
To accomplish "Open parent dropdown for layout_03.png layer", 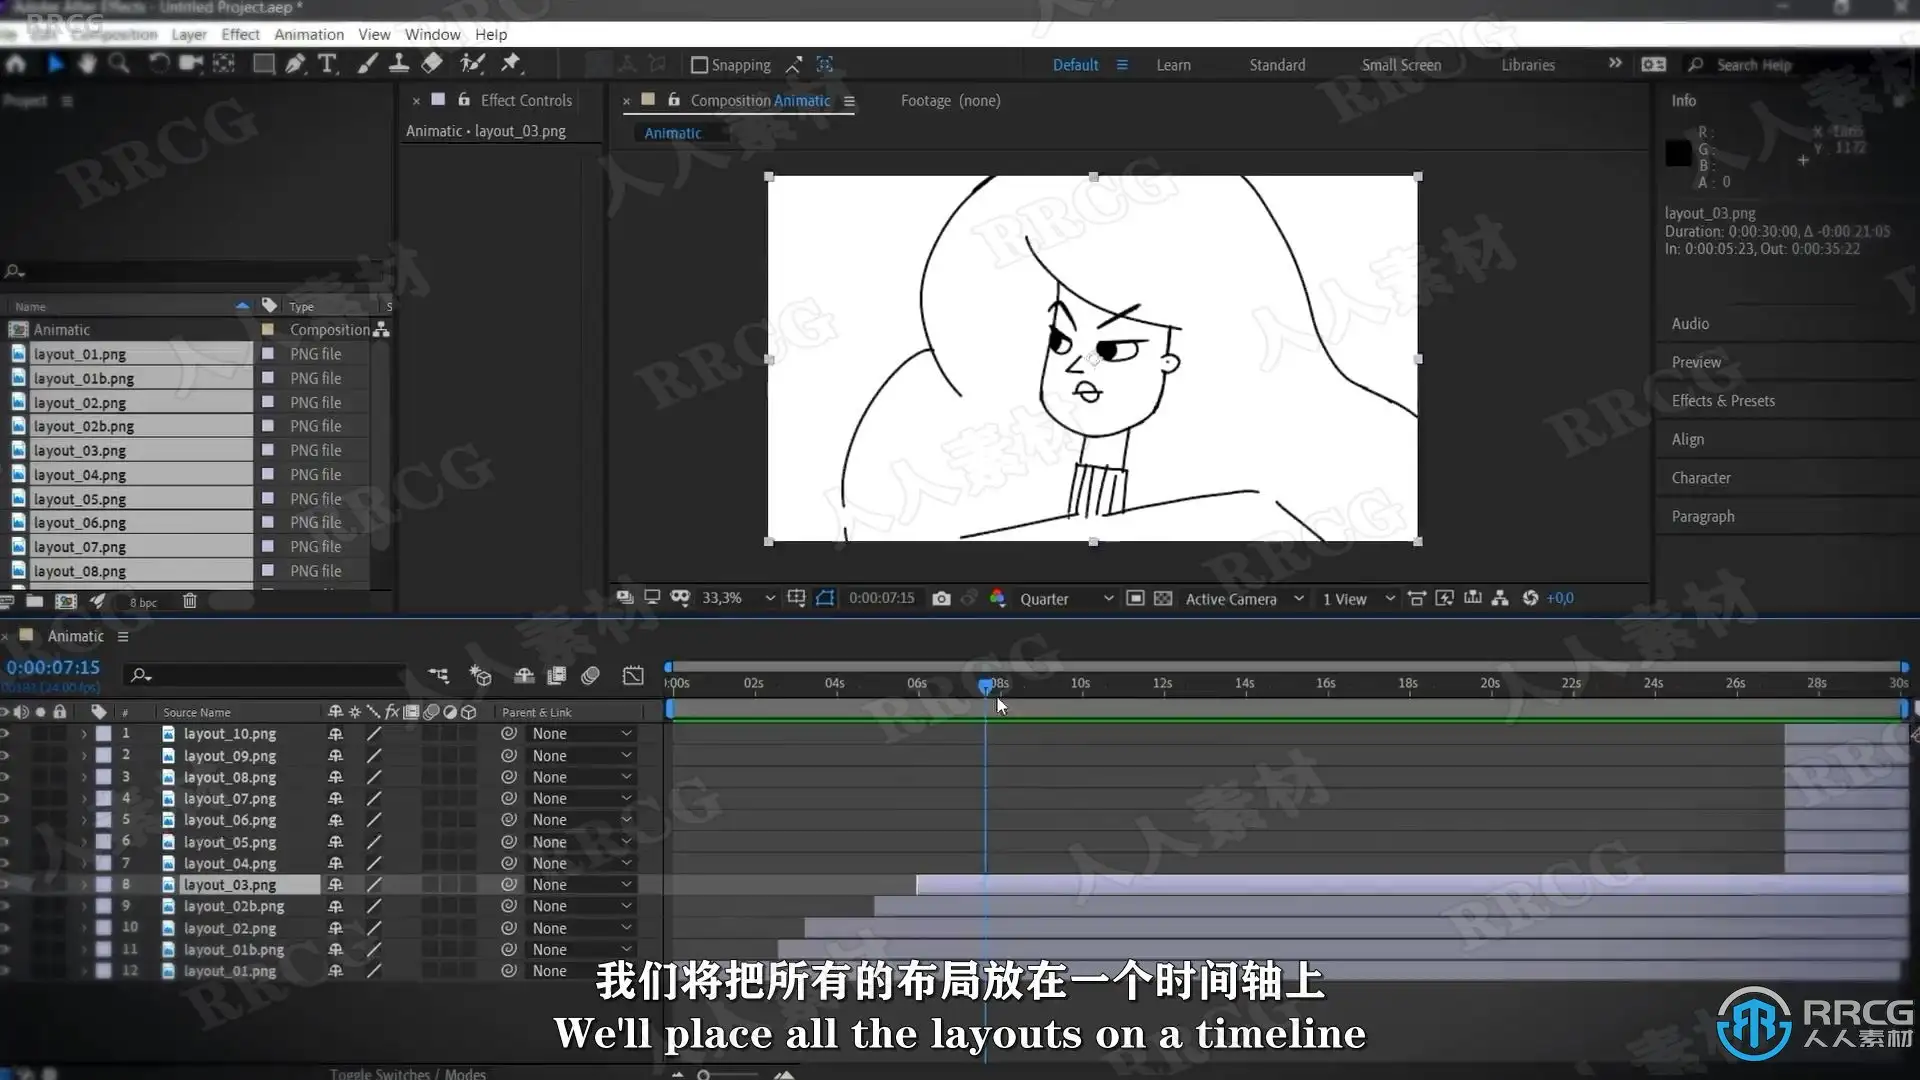I will pyautogui.click(x=582, y=885).
